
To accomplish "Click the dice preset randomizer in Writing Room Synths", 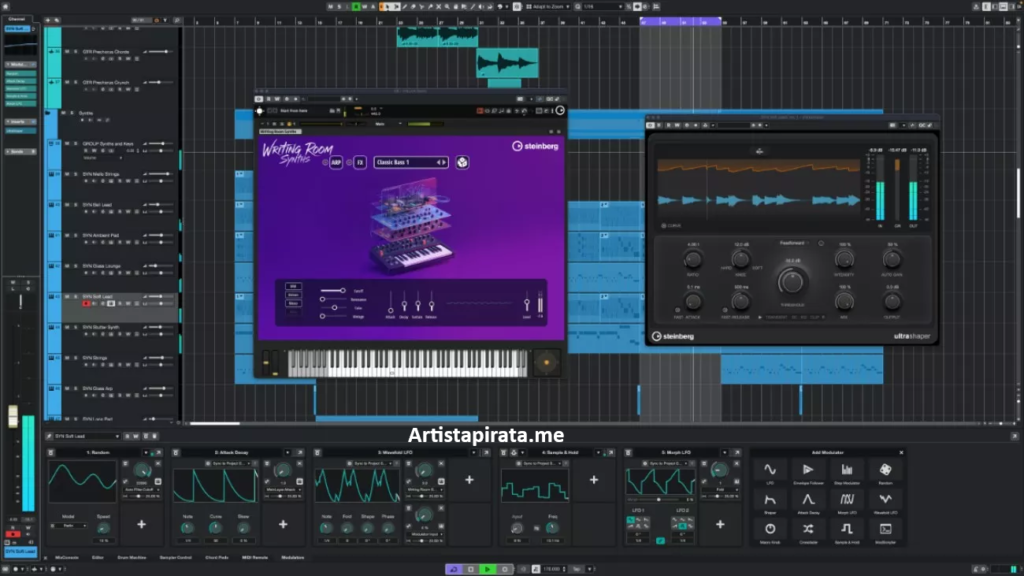I will (x=461, y=161).
